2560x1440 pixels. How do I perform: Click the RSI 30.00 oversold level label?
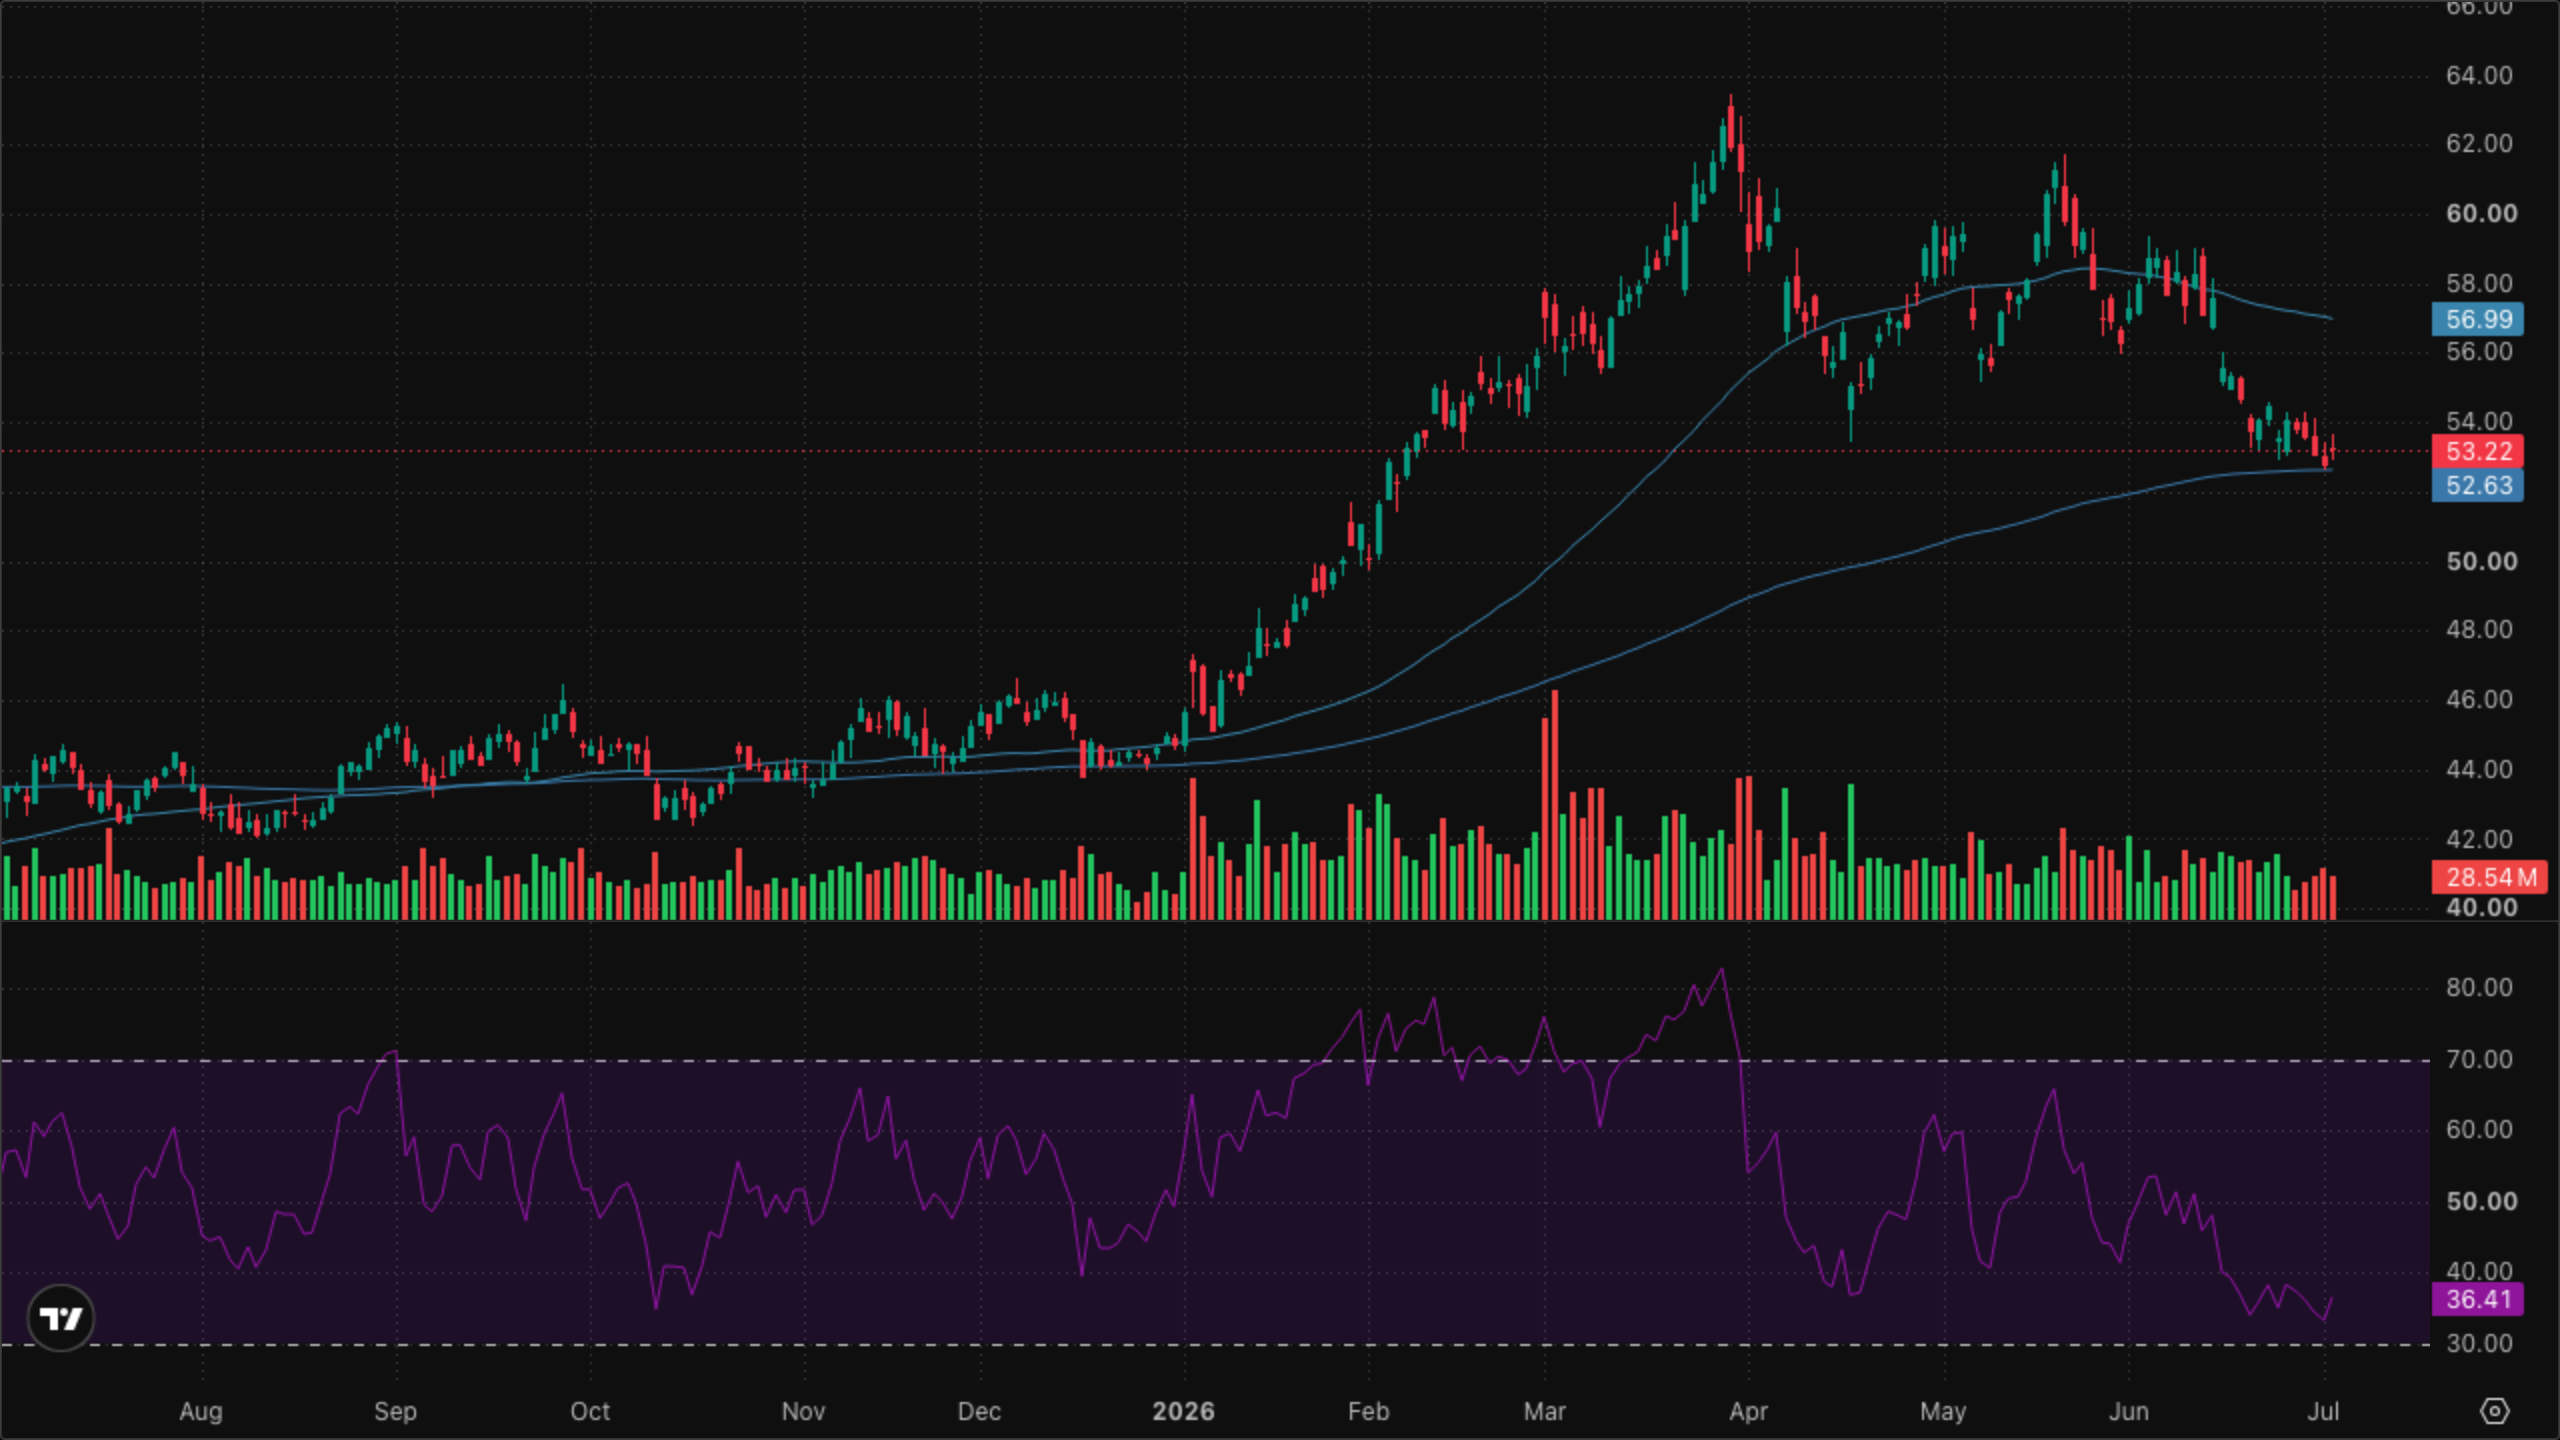coord(2479,1343)
